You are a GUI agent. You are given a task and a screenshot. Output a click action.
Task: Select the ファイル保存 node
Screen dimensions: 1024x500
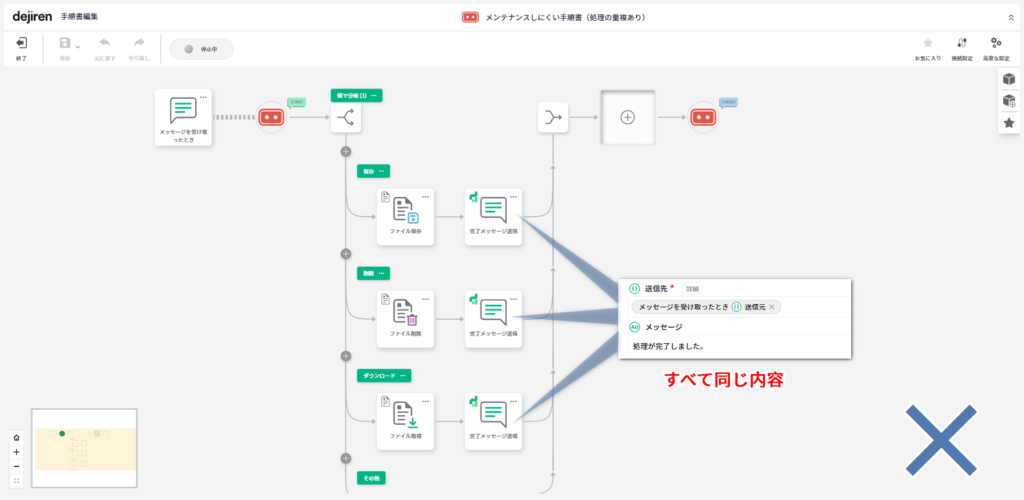coord(406,217)
